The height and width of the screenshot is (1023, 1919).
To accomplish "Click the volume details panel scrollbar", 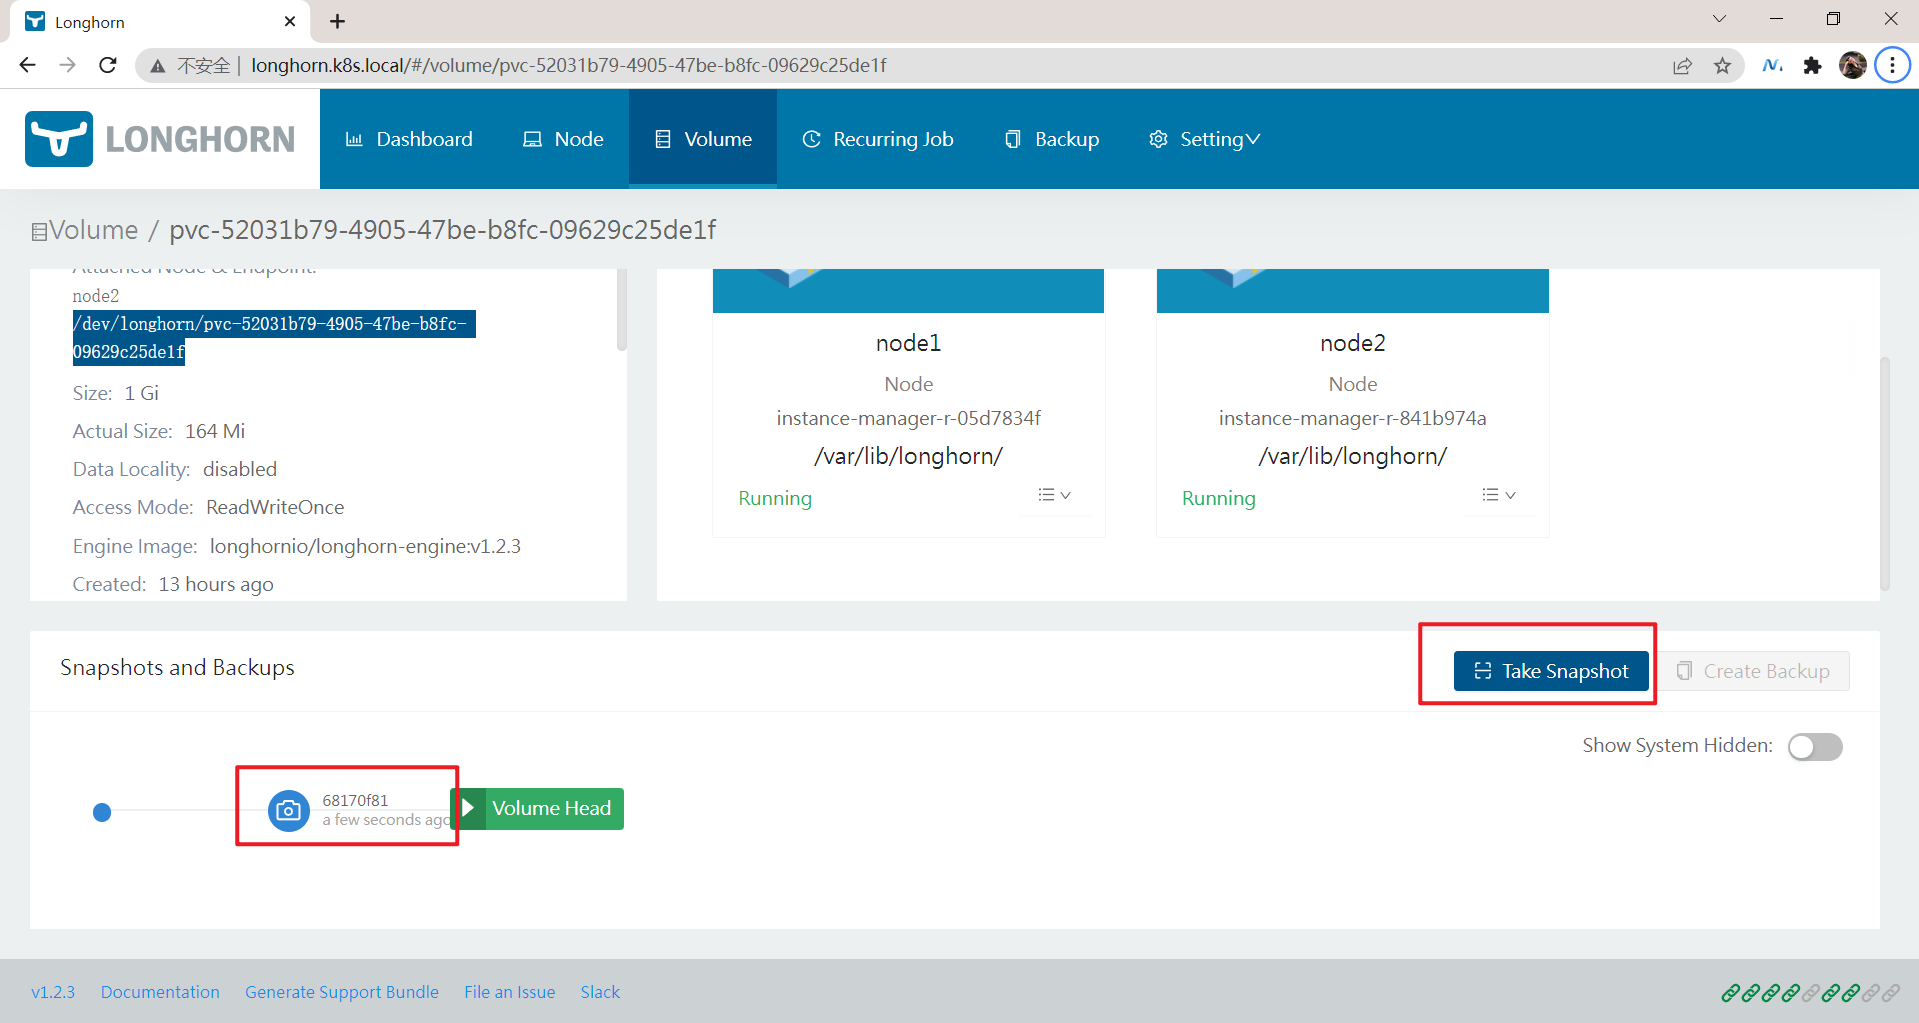I will point(622,310).
